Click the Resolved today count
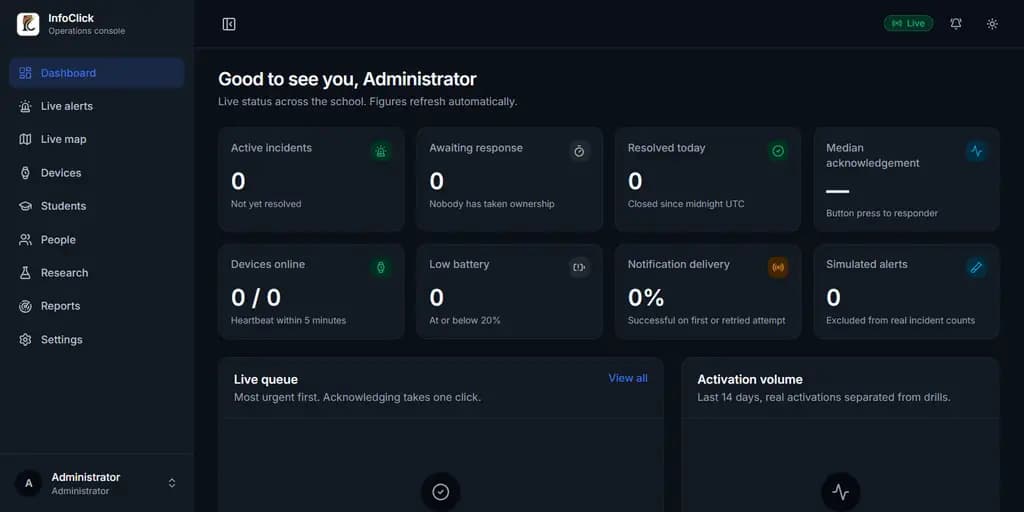The height and width of the screenshot is (512, 1024). point(635,181)
